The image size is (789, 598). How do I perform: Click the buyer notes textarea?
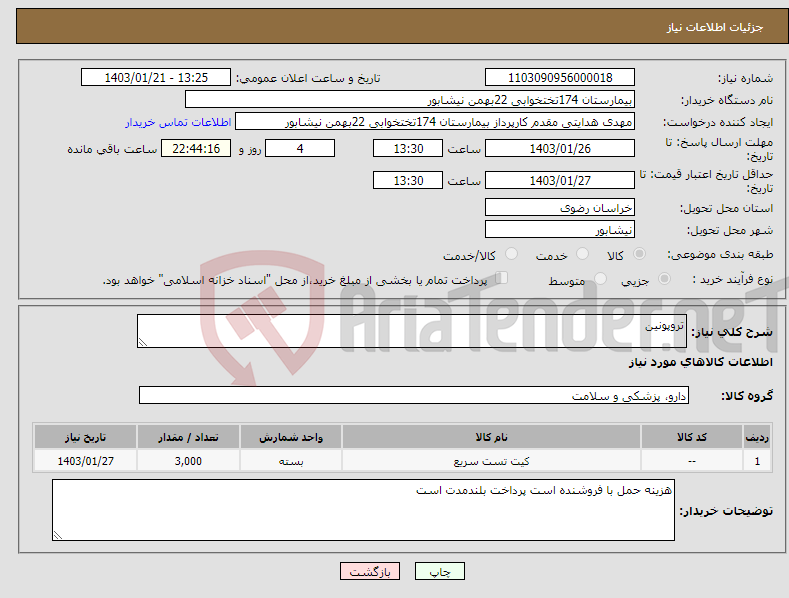[x=363, y=510]
